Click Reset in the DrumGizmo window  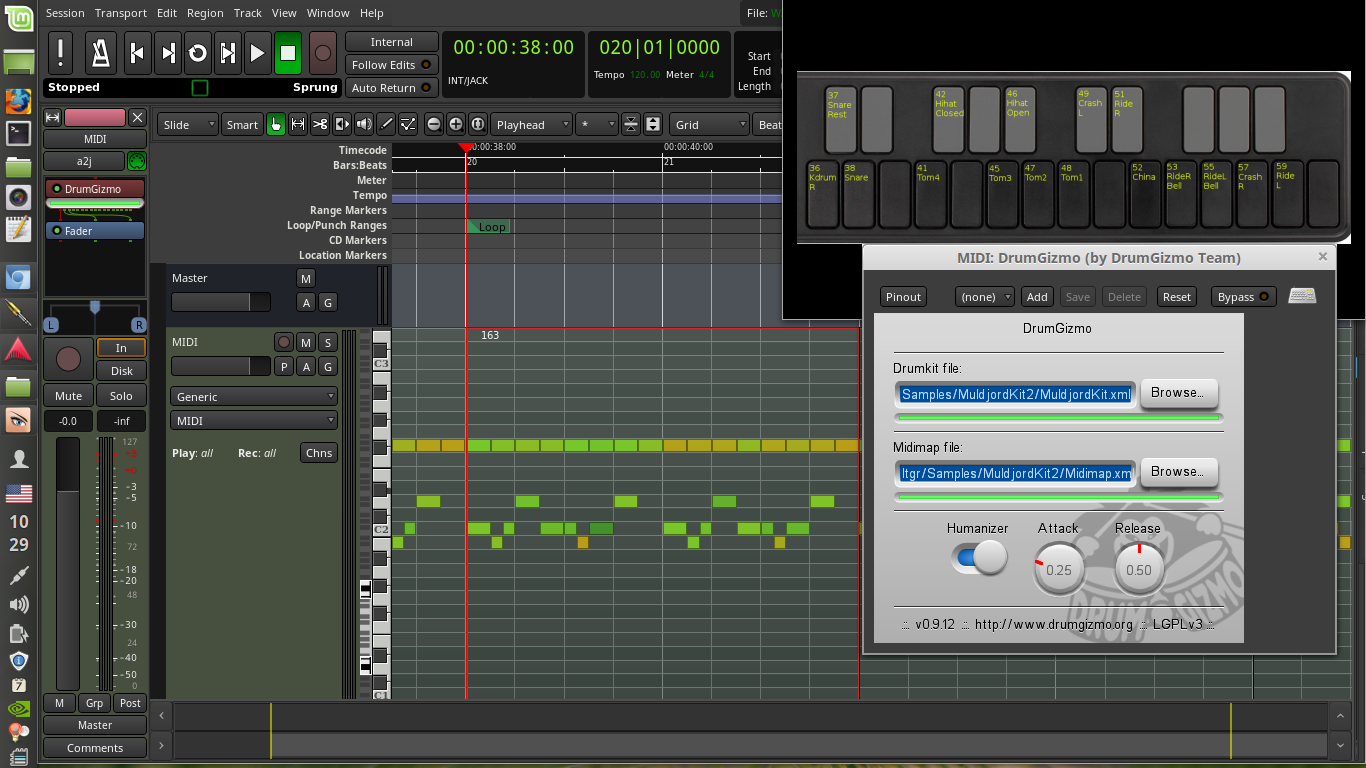[x=1177, y=297]
